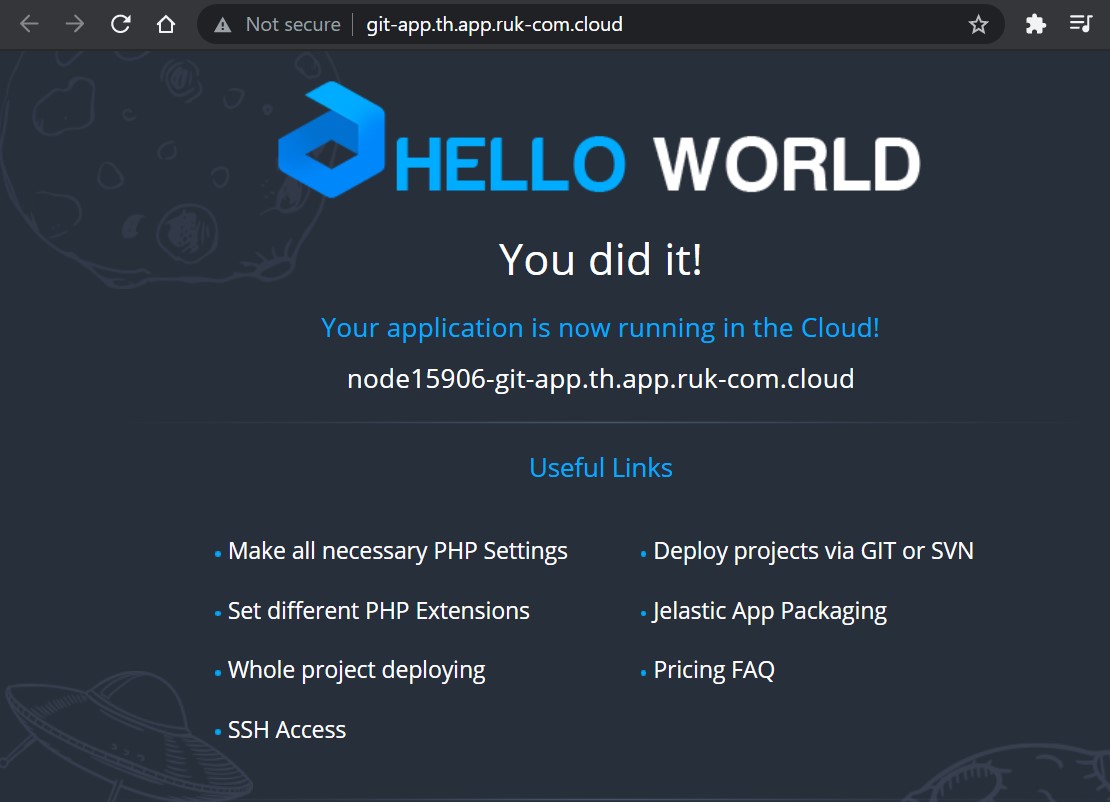Screen dimensions: 1110x802
Task: Reload the page with the refresh icon
Action: pyautogui.click(x=121, y=24)
